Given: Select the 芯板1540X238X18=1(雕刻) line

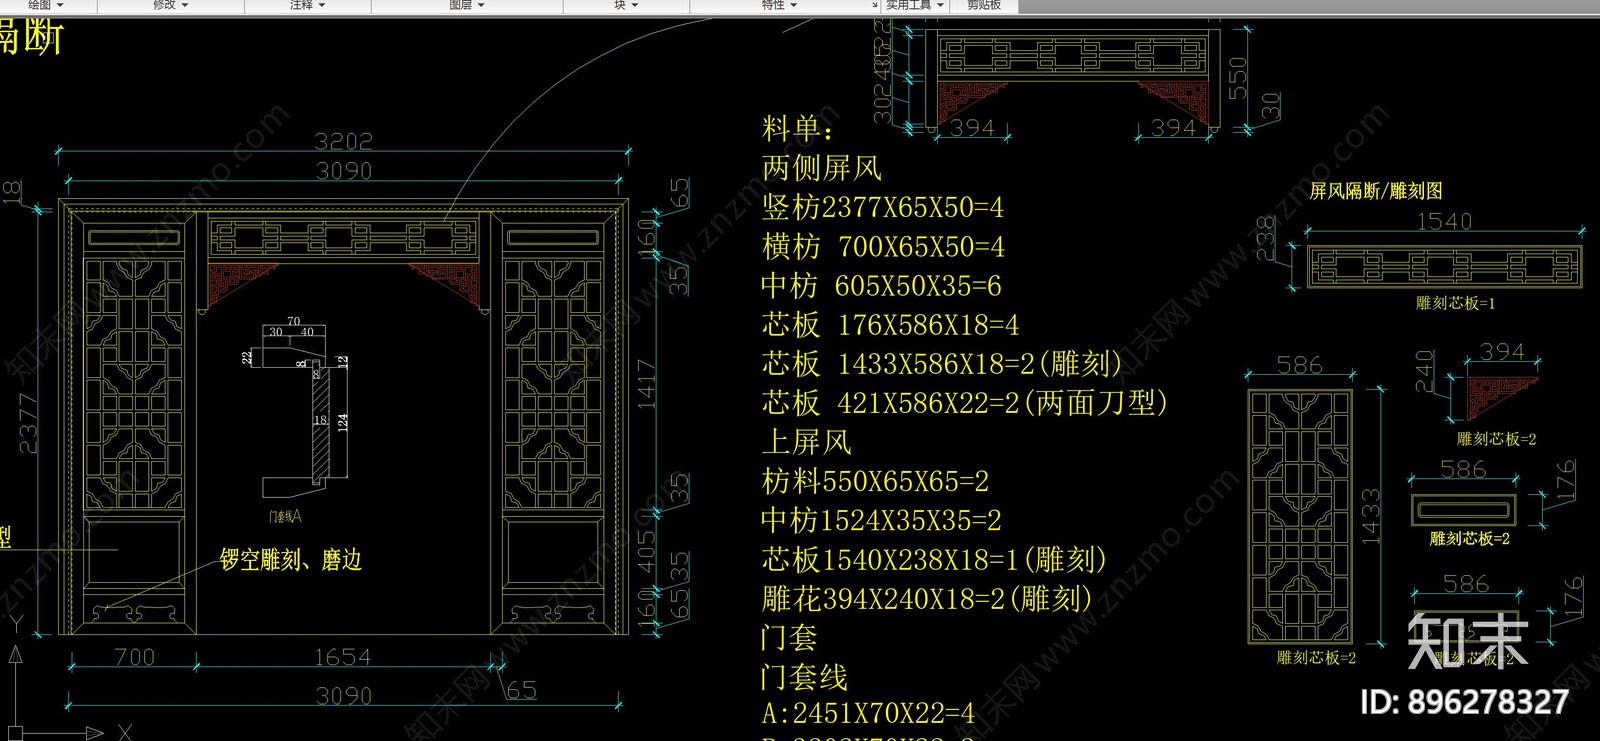Looking at the screenshot, I should tap(934, 559).
